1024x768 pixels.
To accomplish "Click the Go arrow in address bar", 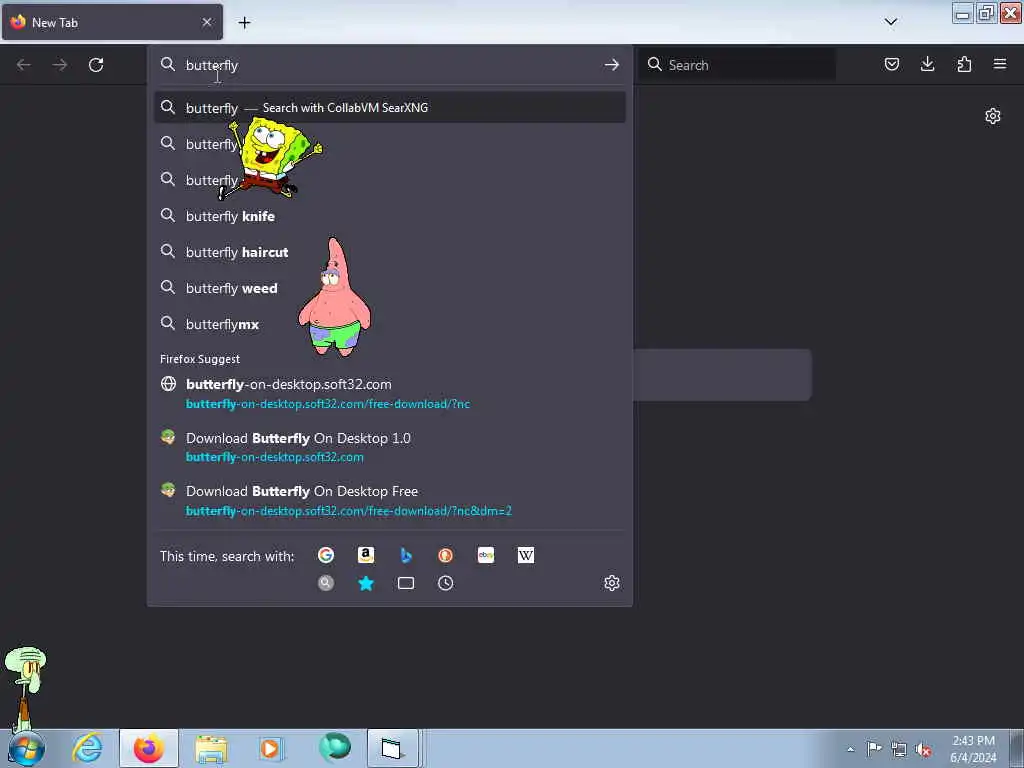I will [612, 65].
